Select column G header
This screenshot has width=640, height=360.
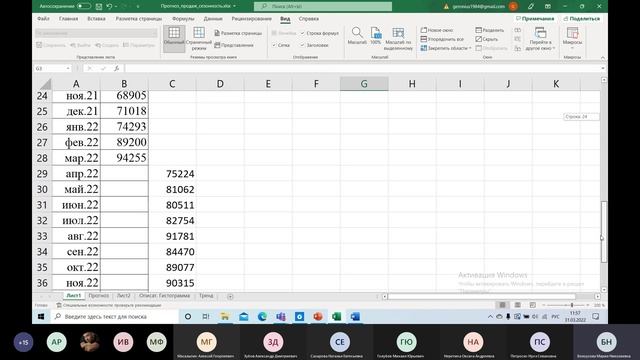(364, 84)
